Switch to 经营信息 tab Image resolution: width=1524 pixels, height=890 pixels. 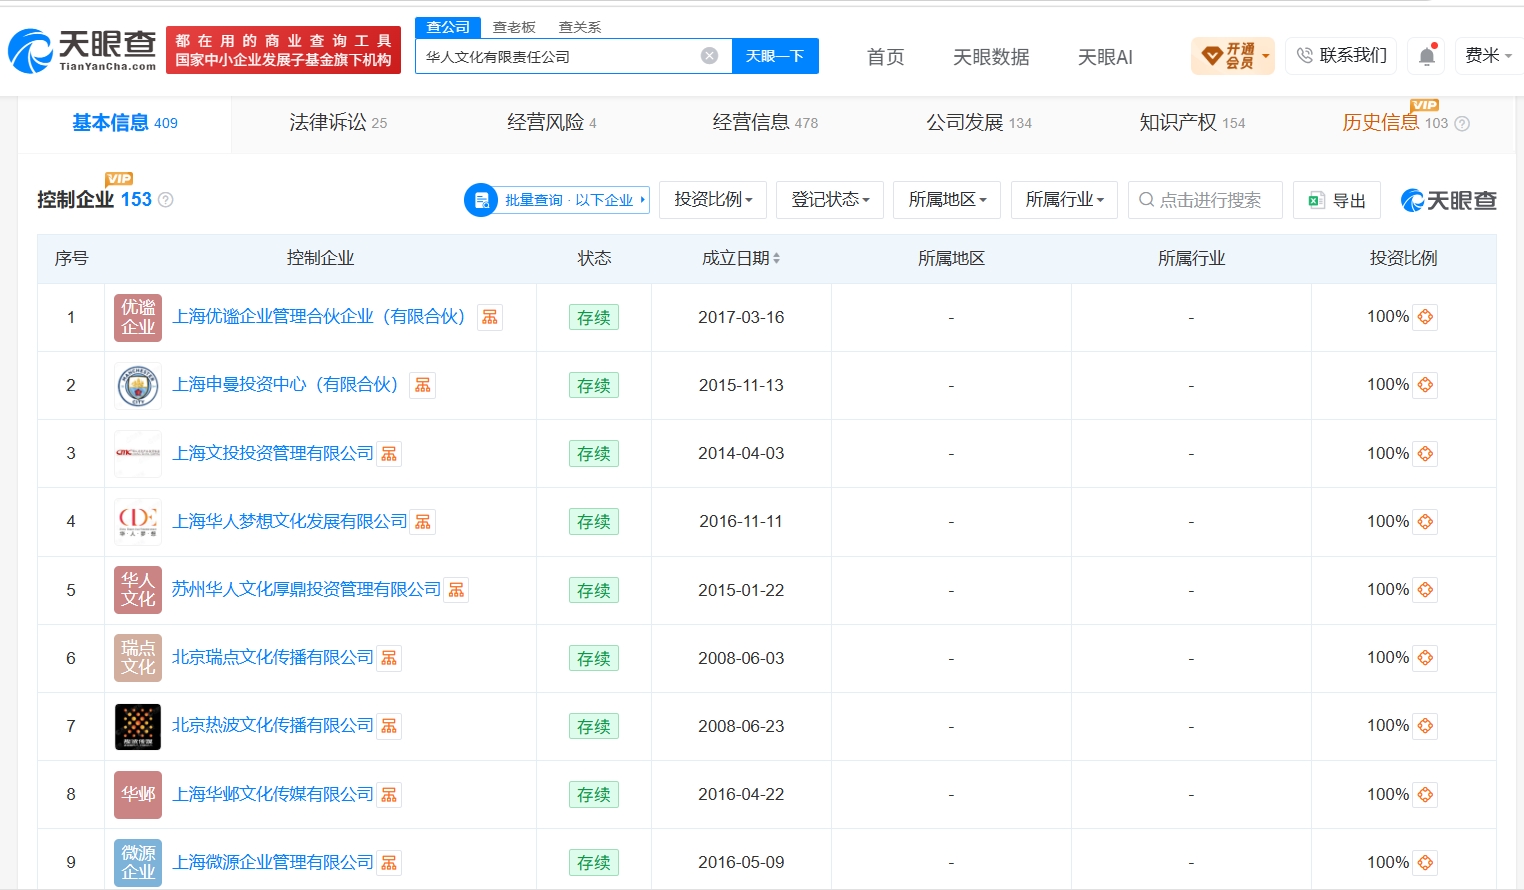765,123
